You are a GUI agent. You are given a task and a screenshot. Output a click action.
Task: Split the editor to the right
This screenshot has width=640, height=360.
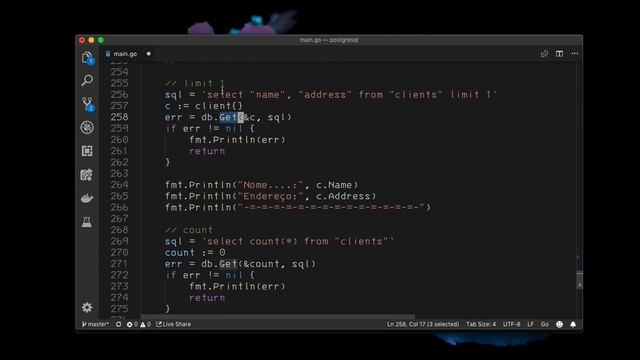(x=559, y=54)
